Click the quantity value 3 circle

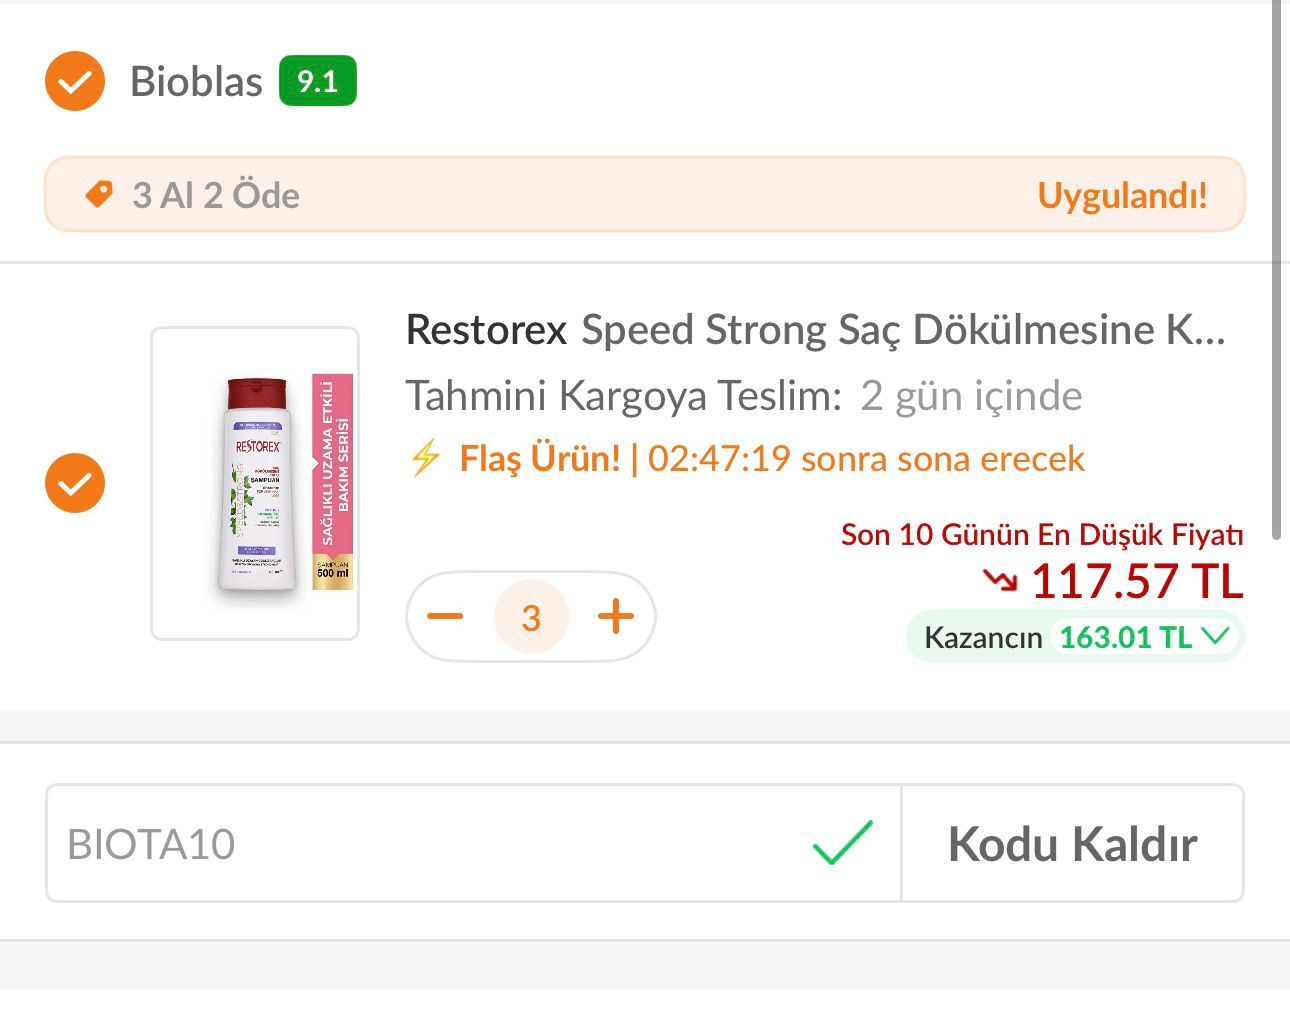531,617
